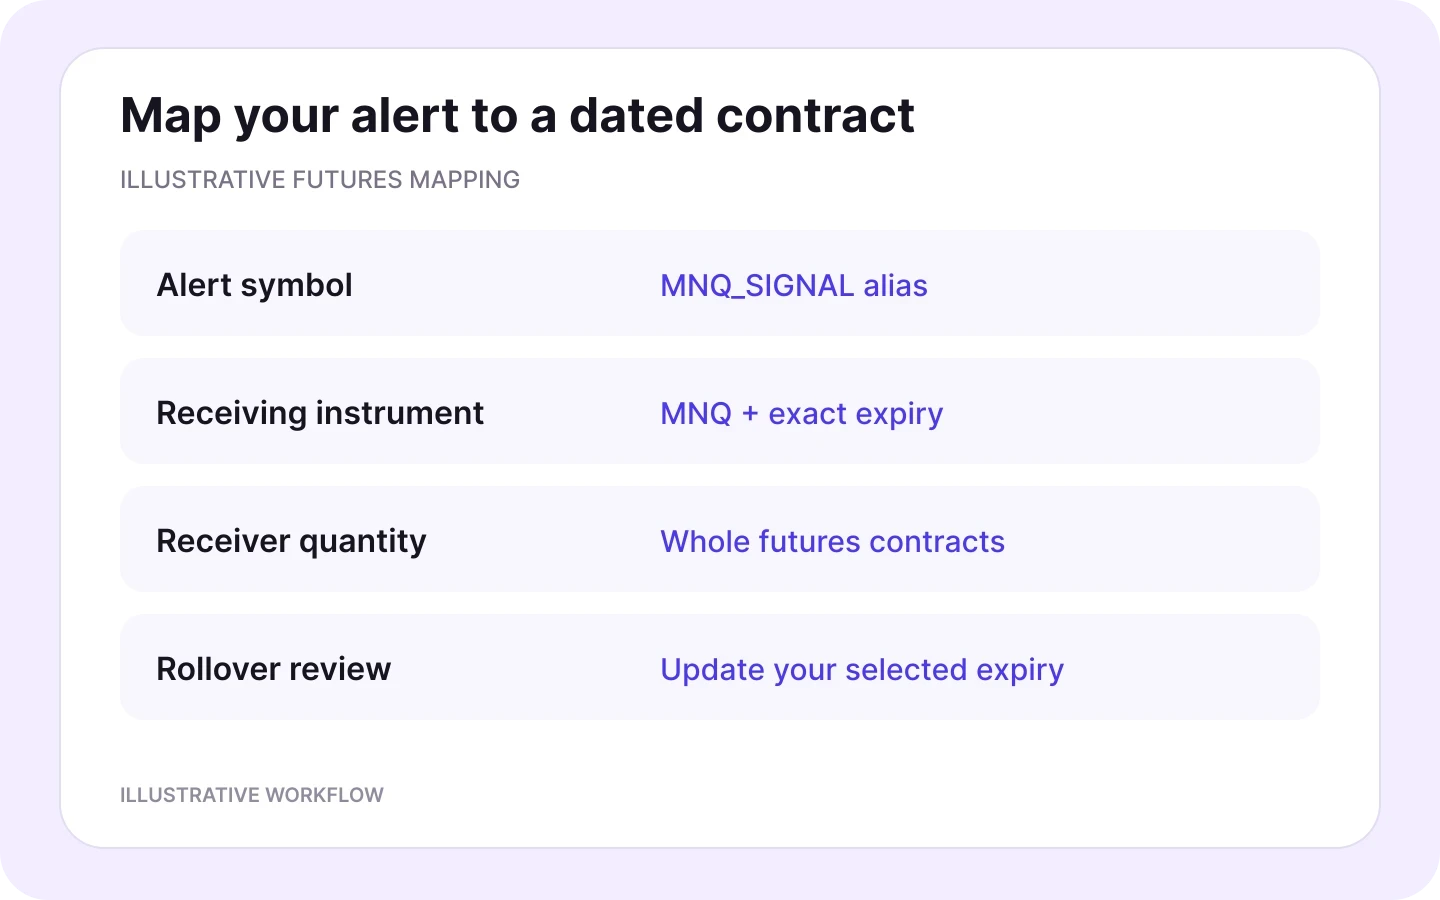The image size is (1440, 900).
Task: Select the 'Whole futures contracts' value
Action: 832,542
